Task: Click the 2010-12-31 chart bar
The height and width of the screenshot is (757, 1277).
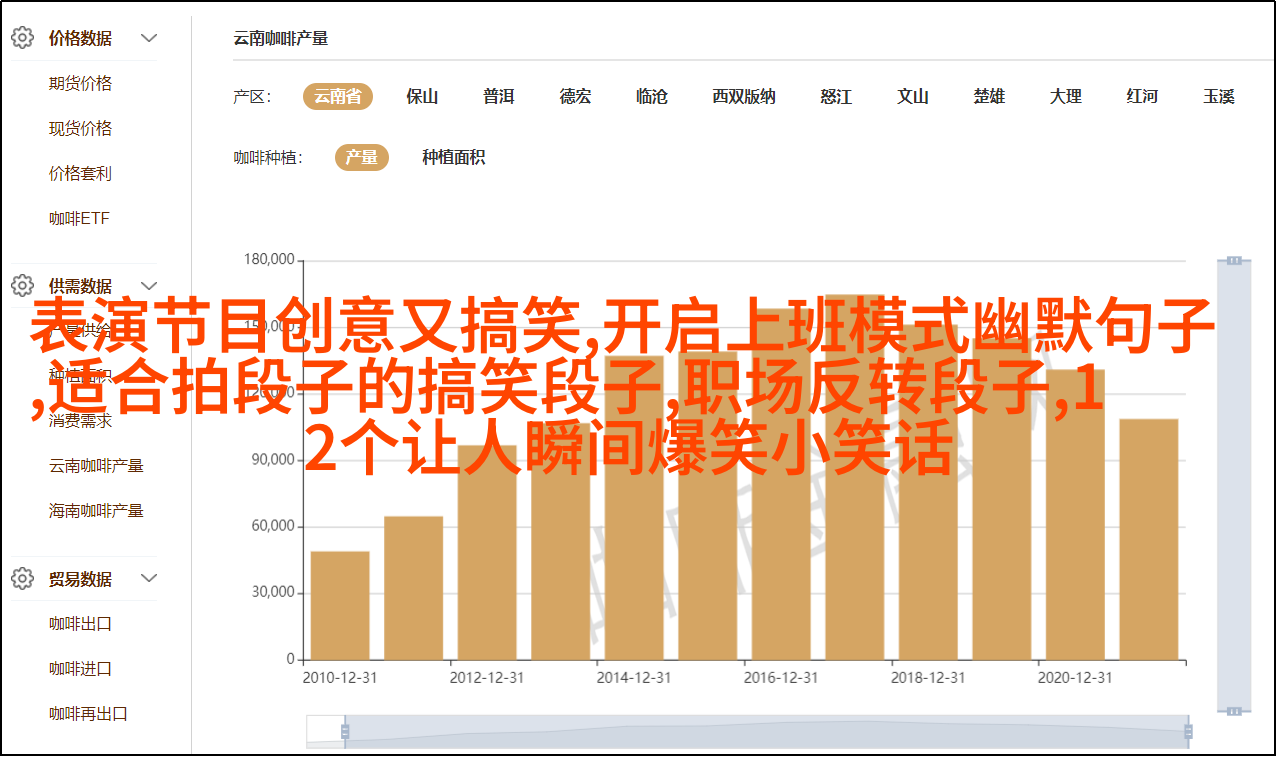Action: coord(340,605)
